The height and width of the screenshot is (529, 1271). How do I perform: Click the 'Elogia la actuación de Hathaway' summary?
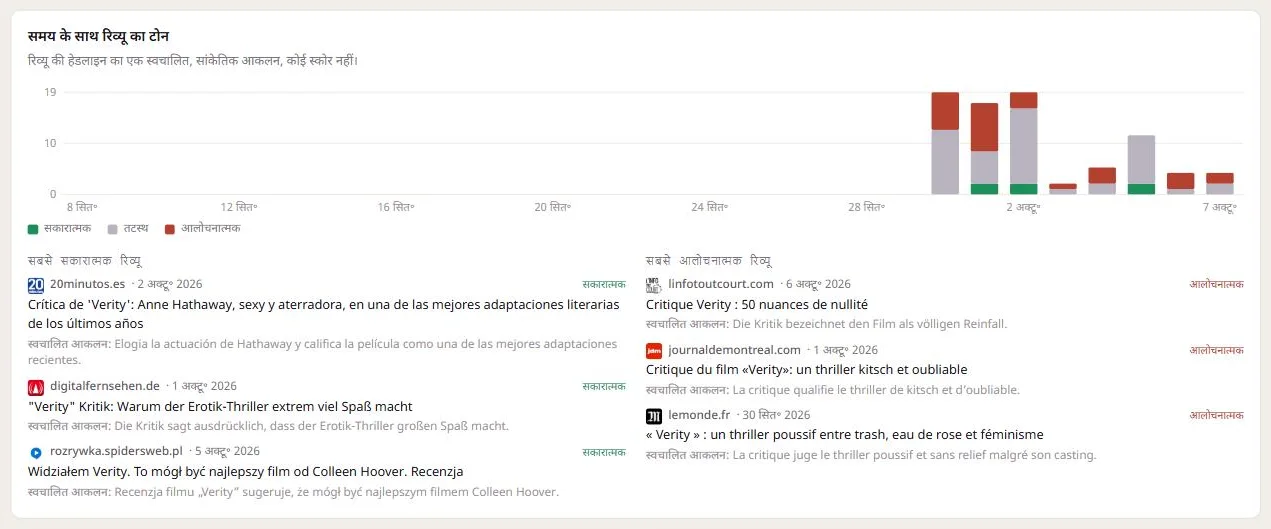coord(323,352)
